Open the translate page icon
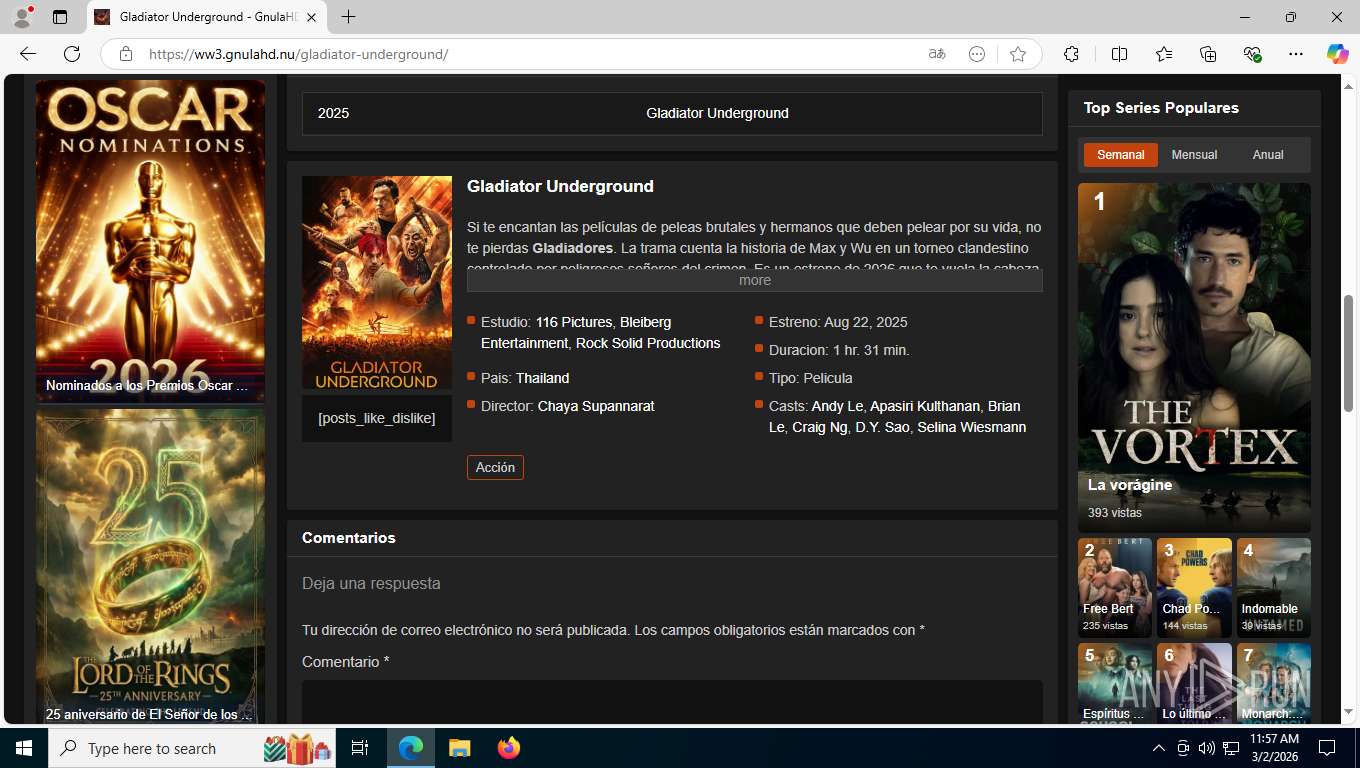 pyautogui.click(x=937, y=54)
